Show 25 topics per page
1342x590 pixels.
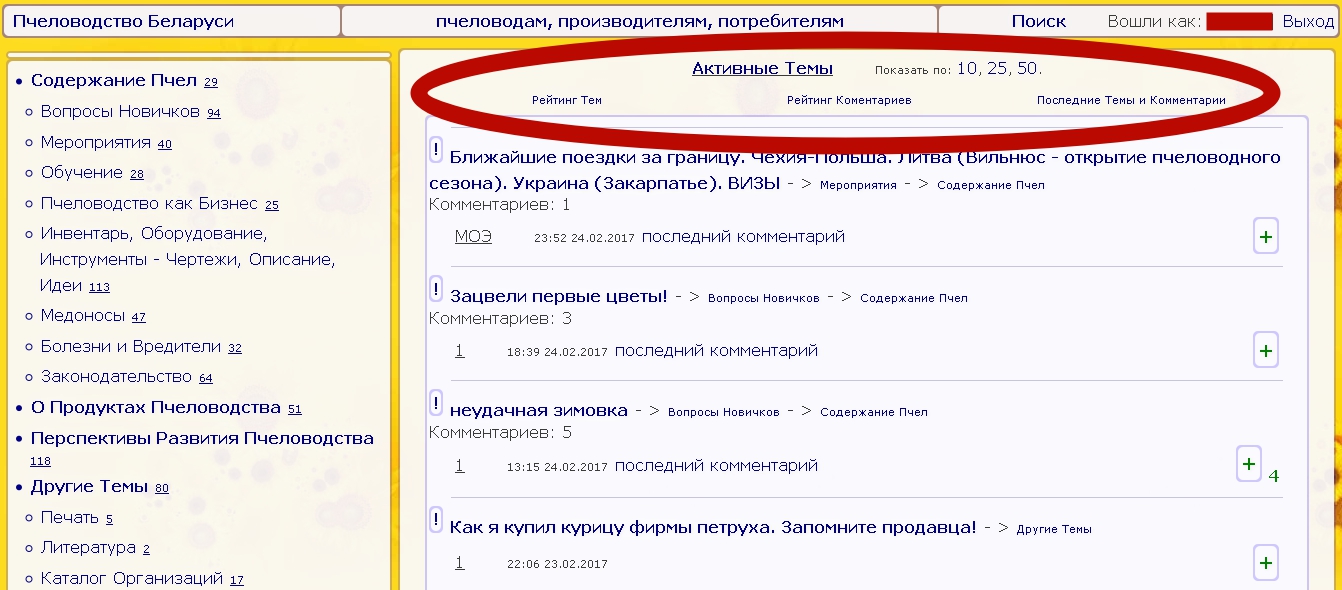(997, 69)
